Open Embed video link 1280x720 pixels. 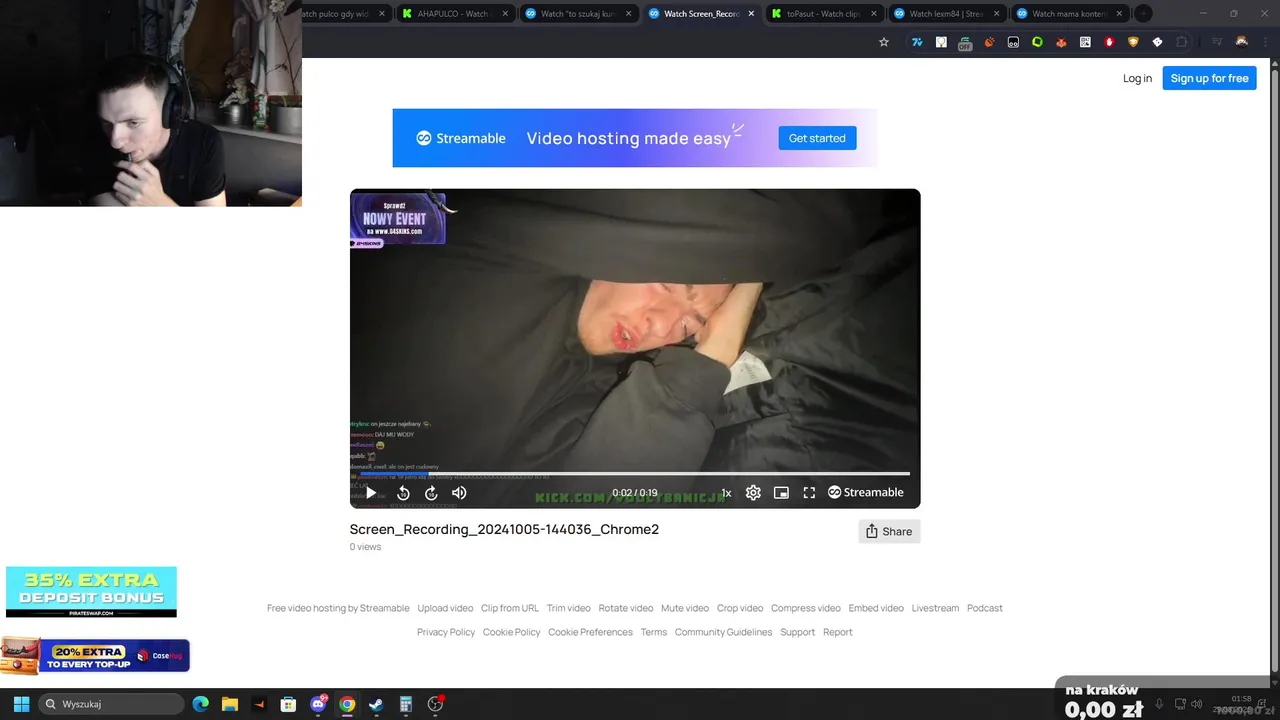click(x=876, y=608)
